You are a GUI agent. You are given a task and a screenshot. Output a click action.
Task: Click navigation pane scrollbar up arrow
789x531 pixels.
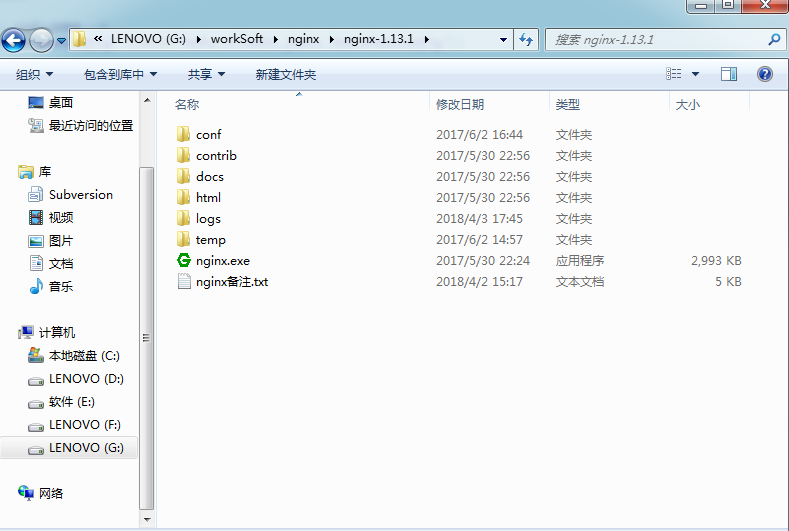pyautogui.click(x=147, y=100)
